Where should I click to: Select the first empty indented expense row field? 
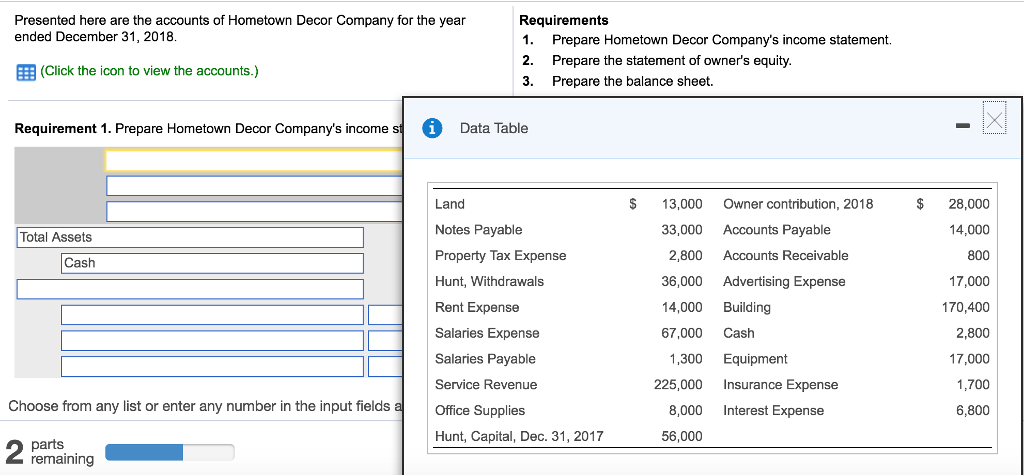[212, 315]
